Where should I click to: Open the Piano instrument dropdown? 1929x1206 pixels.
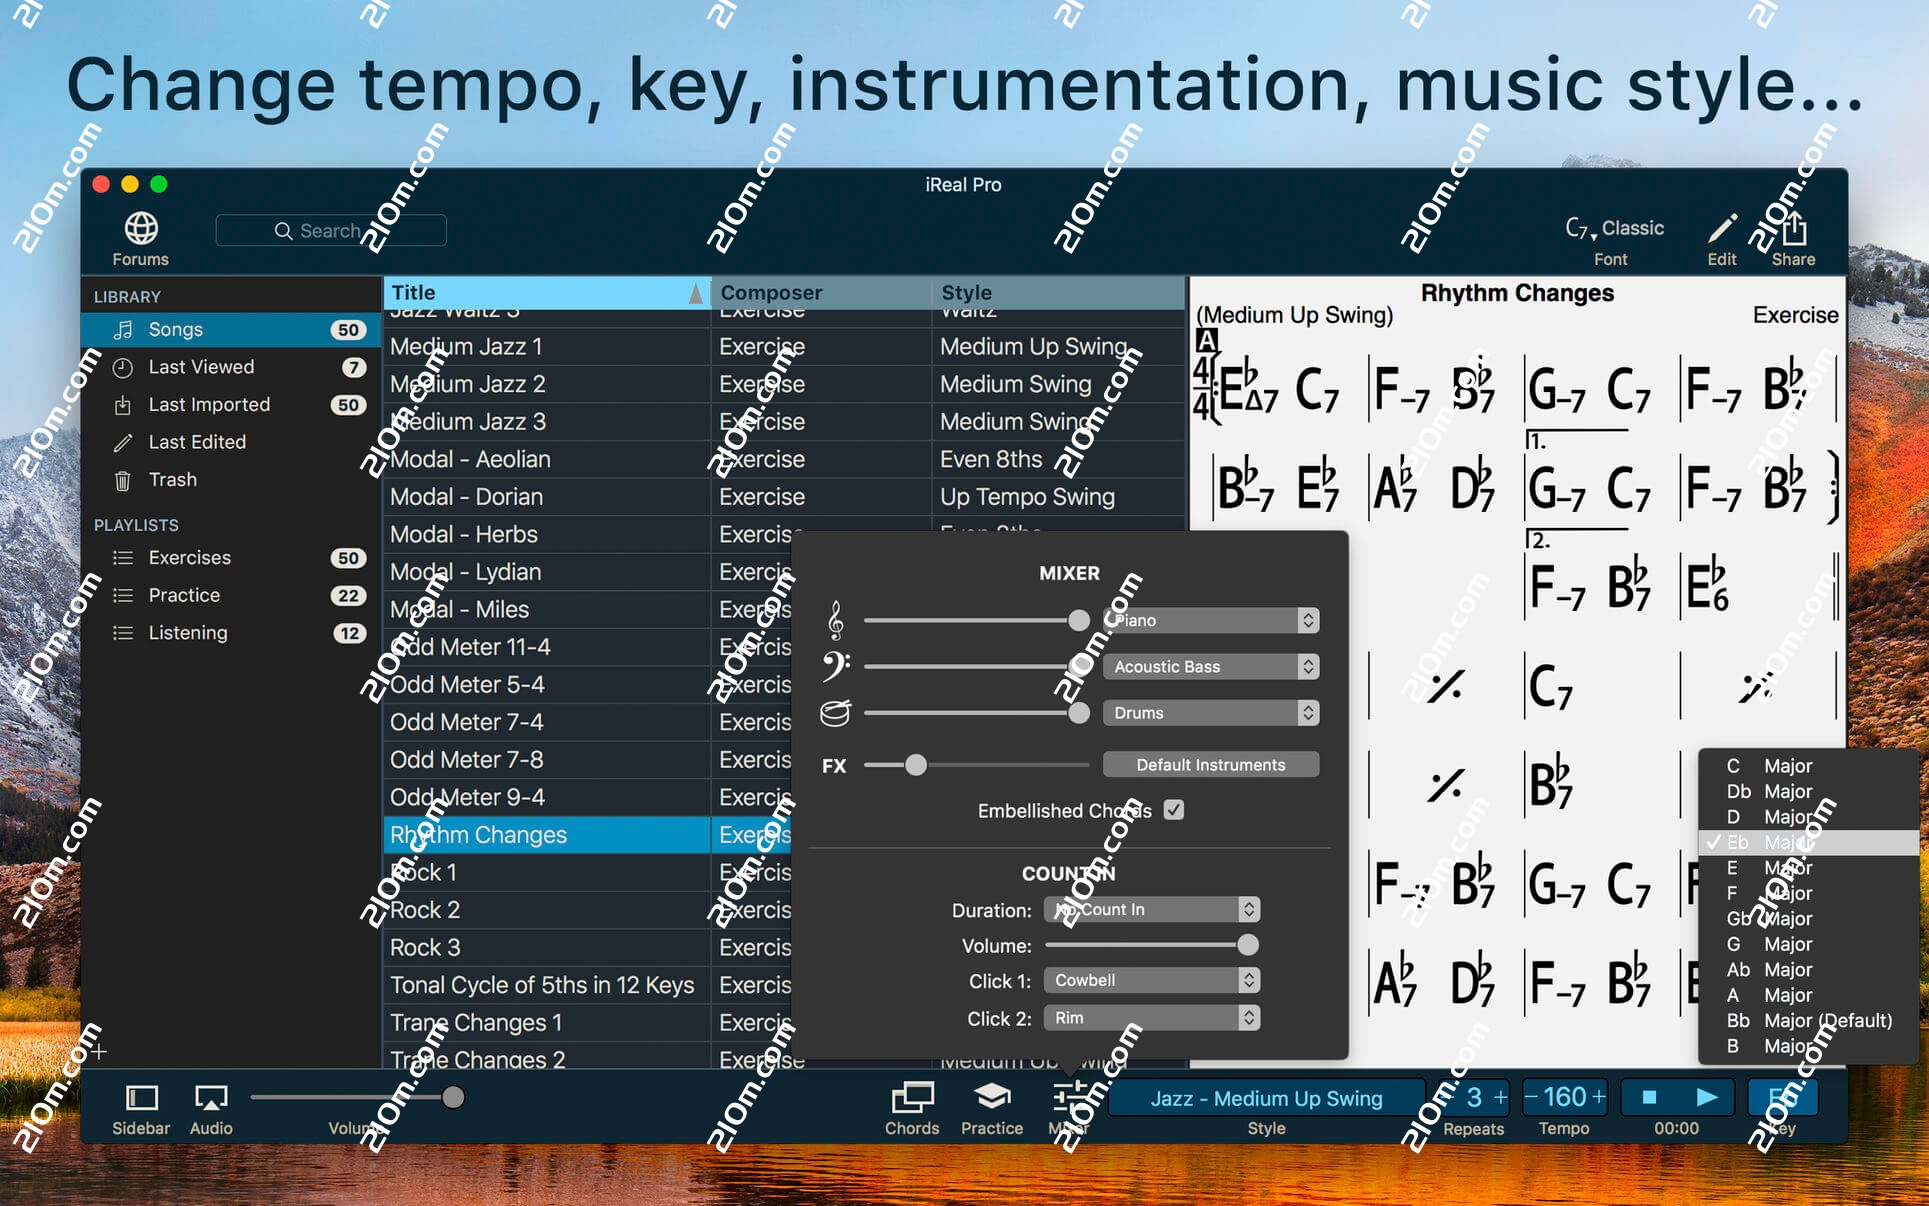coord(1210,620)
